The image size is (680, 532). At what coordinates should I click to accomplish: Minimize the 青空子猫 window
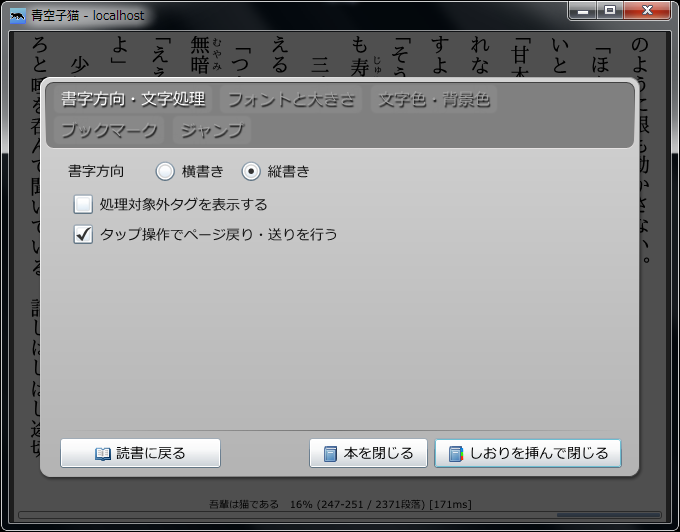click(583, 10)
